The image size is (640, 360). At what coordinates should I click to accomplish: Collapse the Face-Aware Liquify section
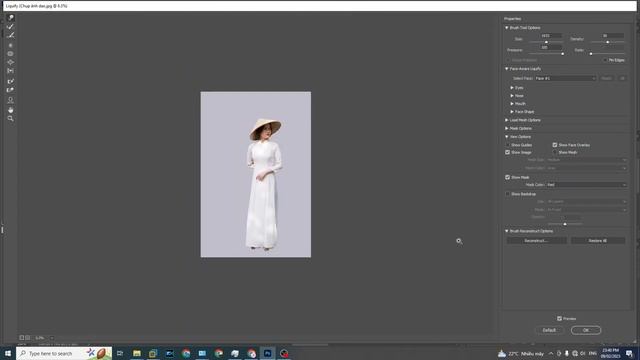point(507,69)
